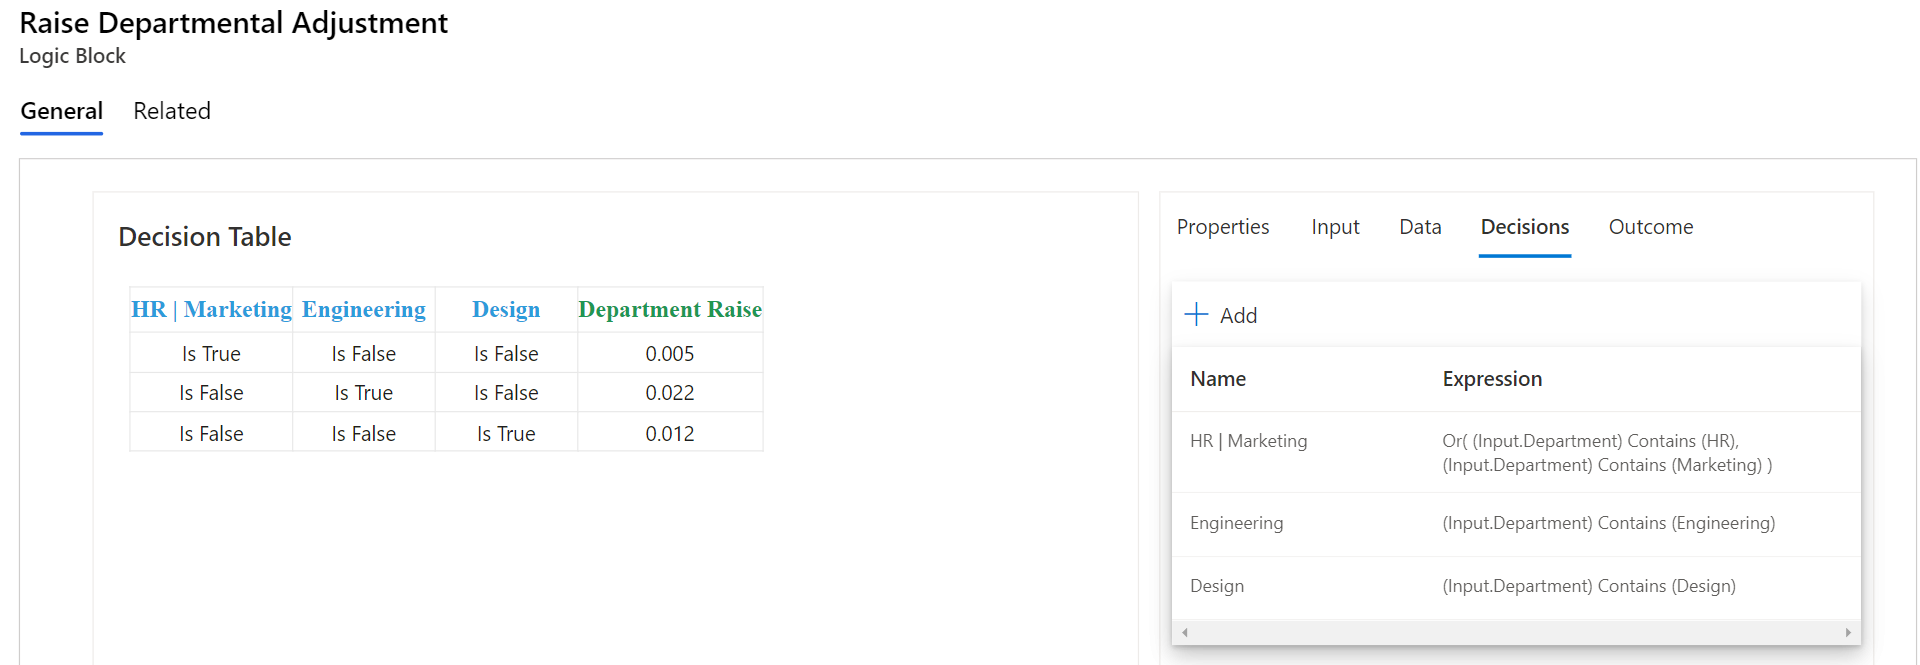The width and height of the screenshot is (1920, 665).
Task: Click the horizontal scrollbar in Decisions panel
Action: [x=1515, y=632]
